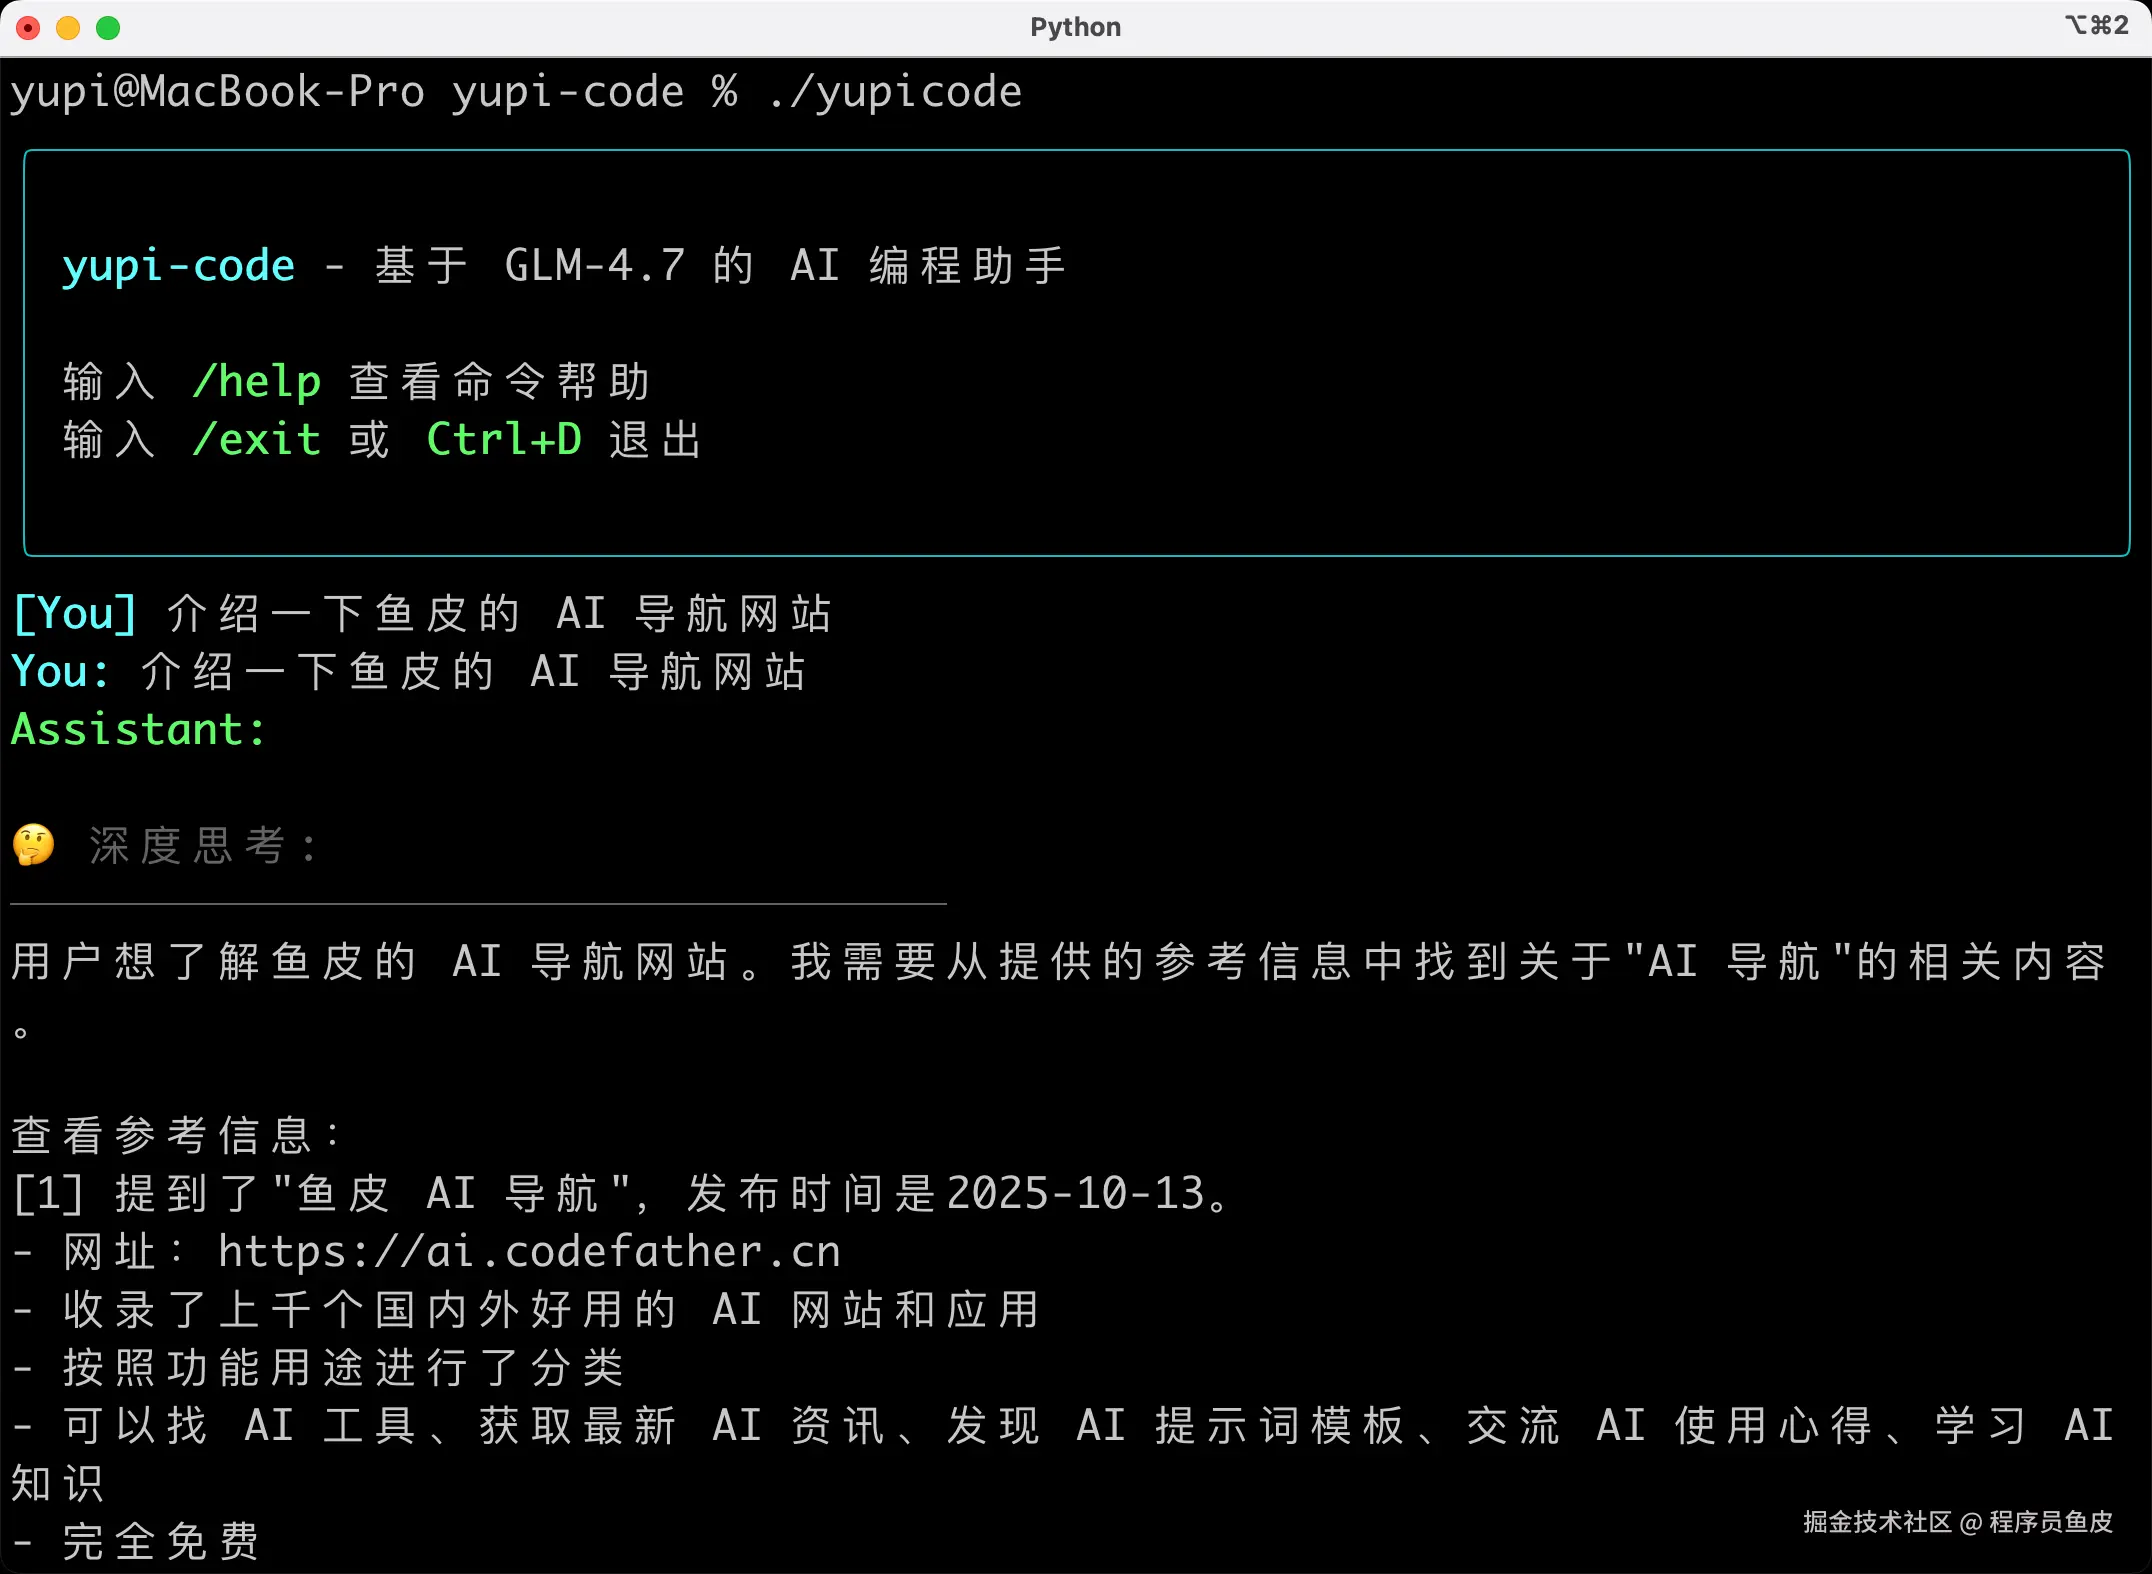
Task: Click the GLM-4.7 model name
Action: point(595,266)
